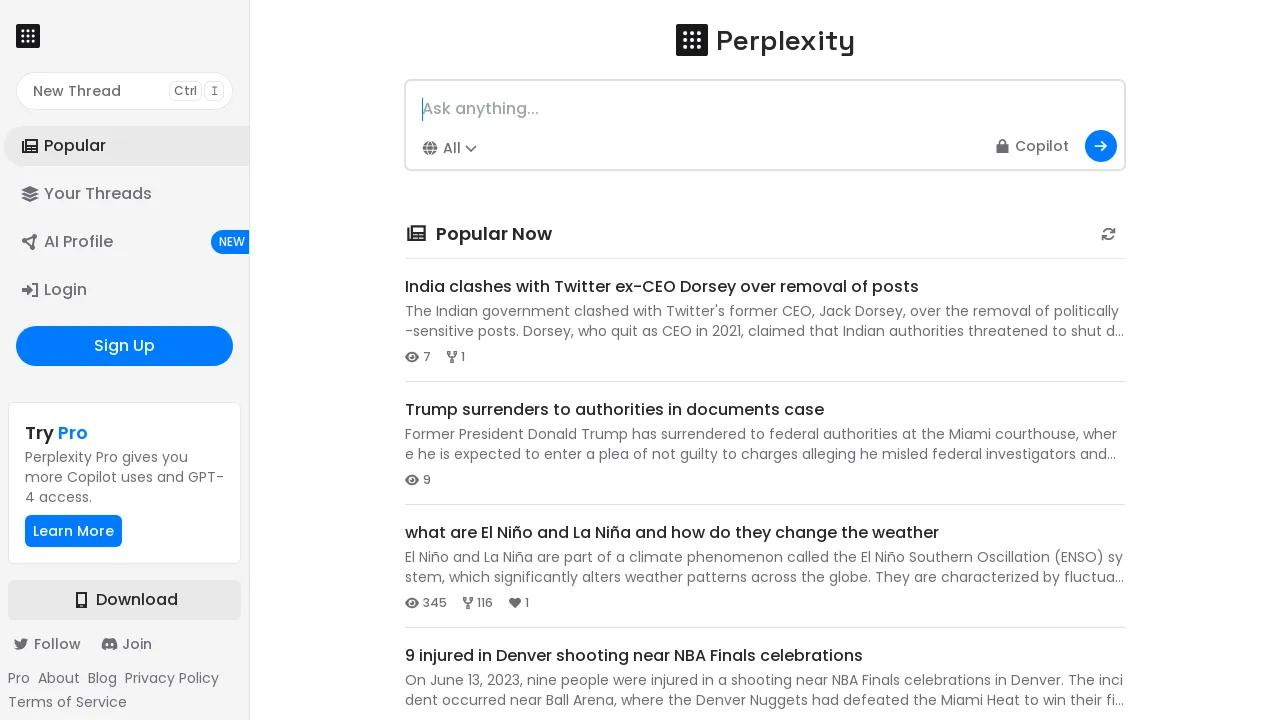Click the fork icon on India Twitter post

coord(452,357)
